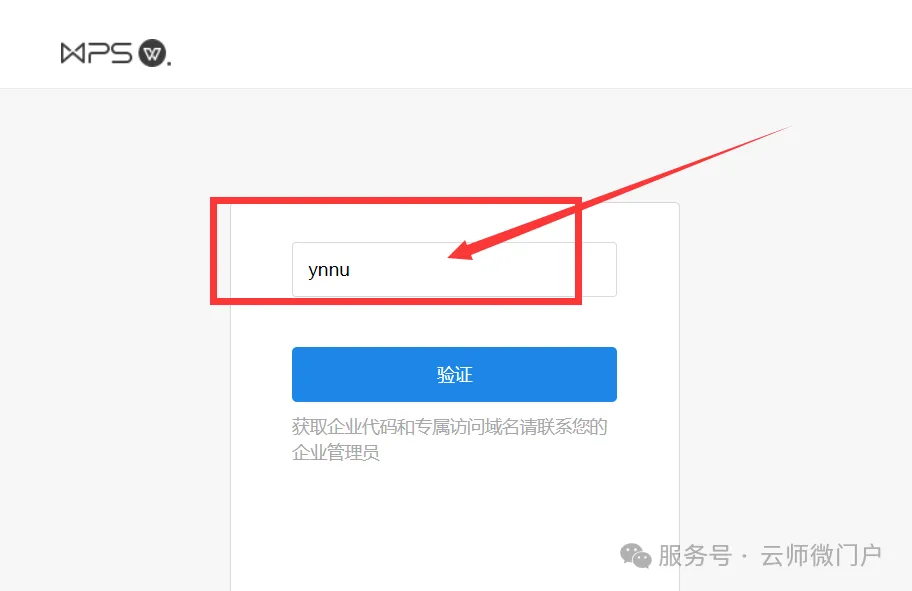Click the 企业管理员 text line
912x591 pixels.
coord(336,452)
